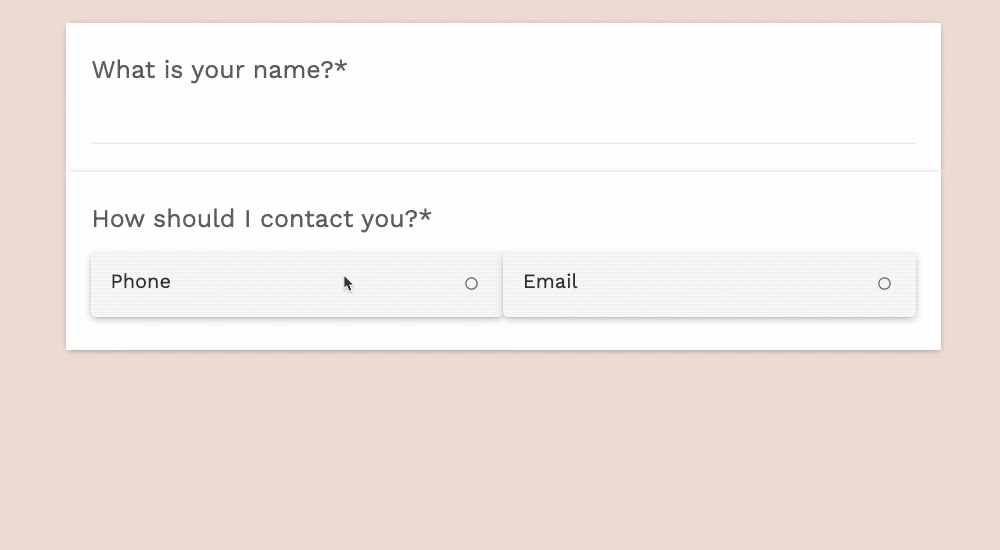Choose the Email contact option card
The image size is (1000, 550).
pyautogui.click(x=709, y=284)
